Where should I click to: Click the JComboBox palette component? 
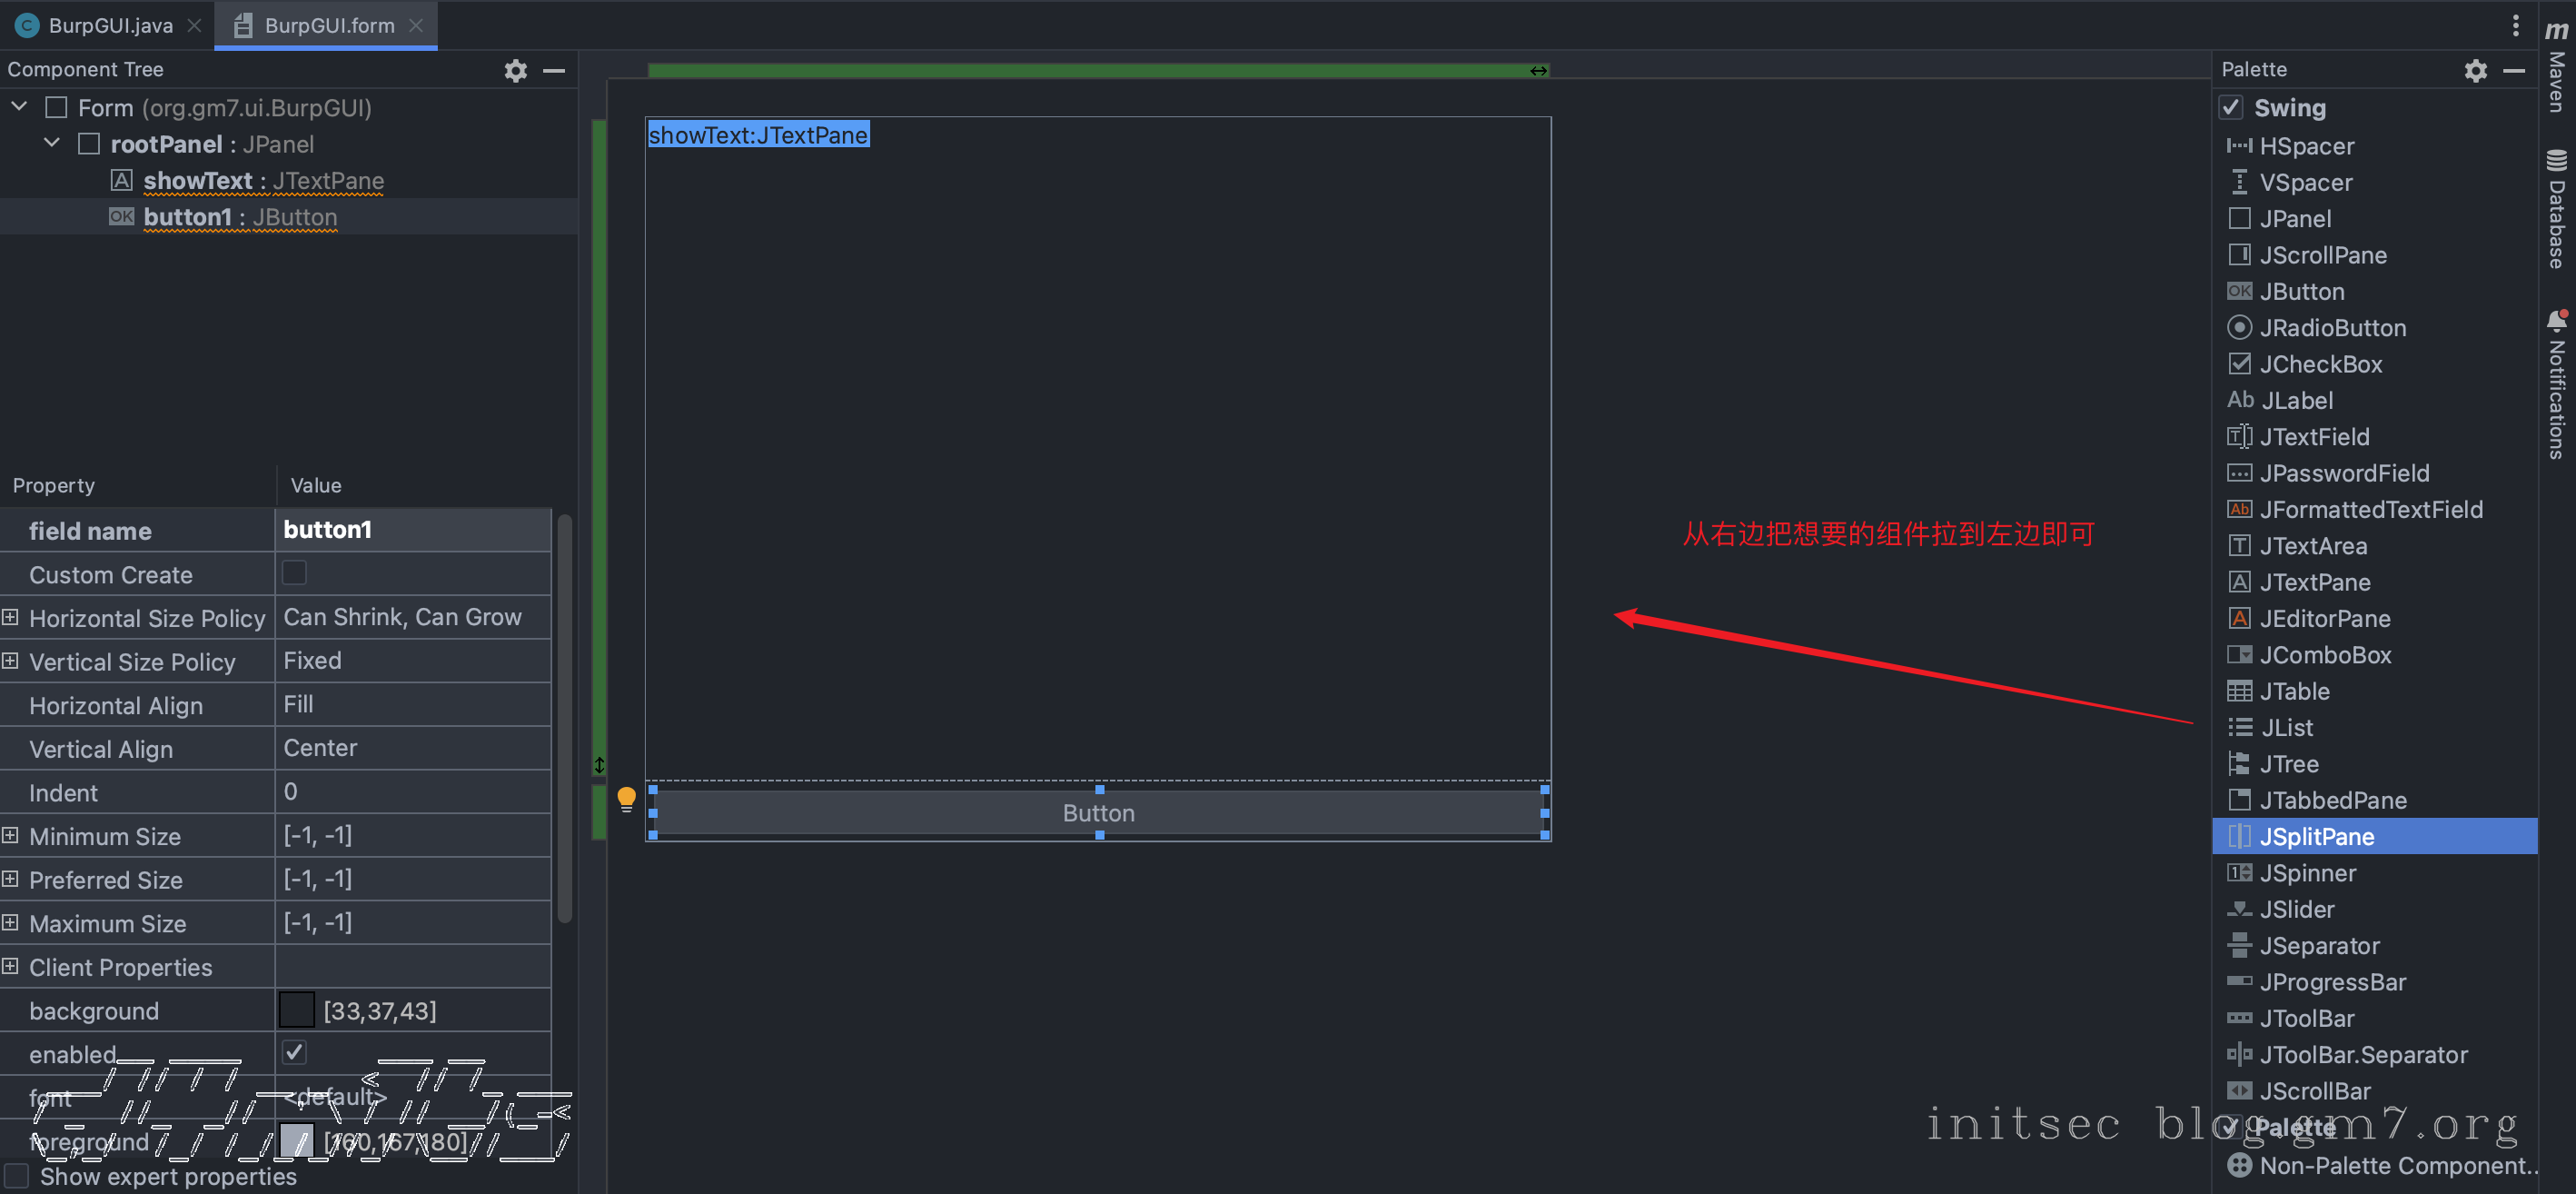click(2324, 656)
